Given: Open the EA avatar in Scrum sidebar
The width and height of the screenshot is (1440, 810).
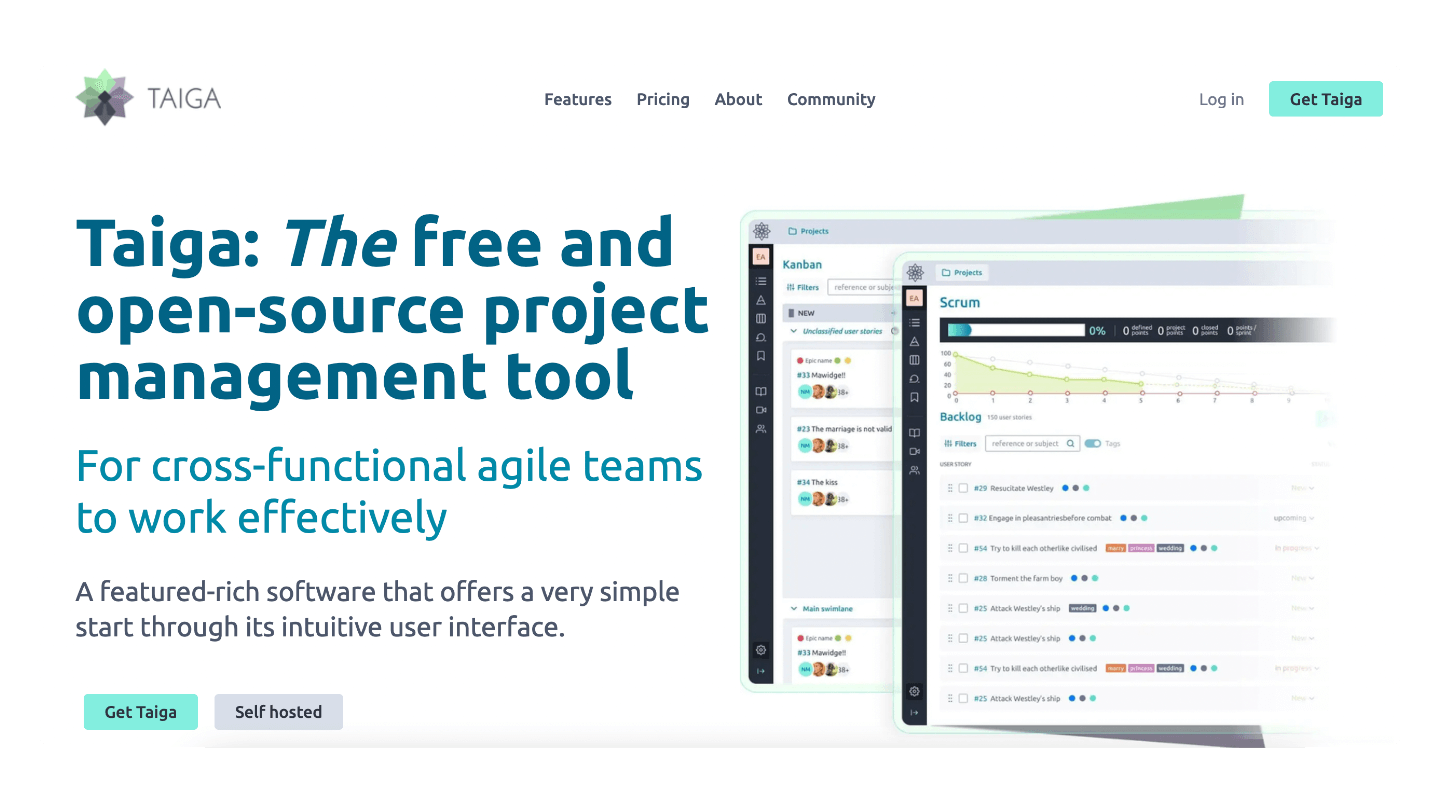Looking at the screenshot, I should (914, 298).
